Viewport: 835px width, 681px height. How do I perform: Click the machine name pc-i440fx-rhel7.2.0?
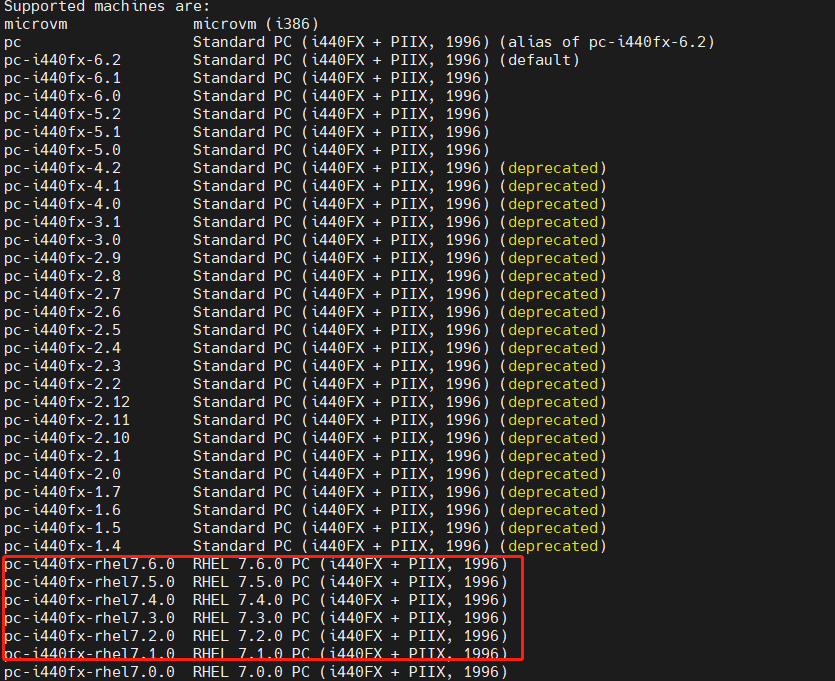89,636
